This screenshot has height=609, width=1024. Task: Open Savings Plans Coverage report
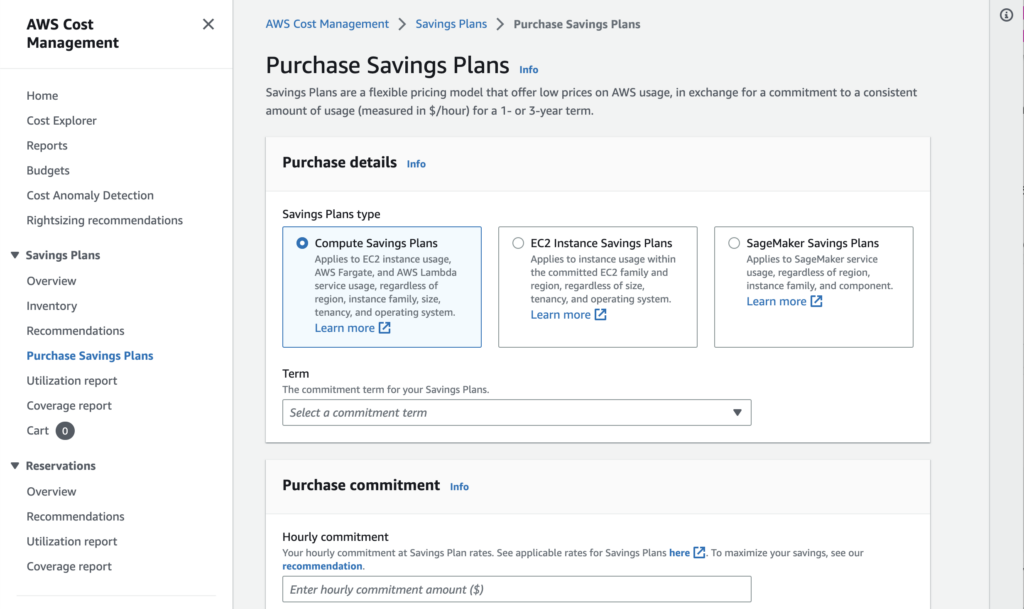[69, 405]
